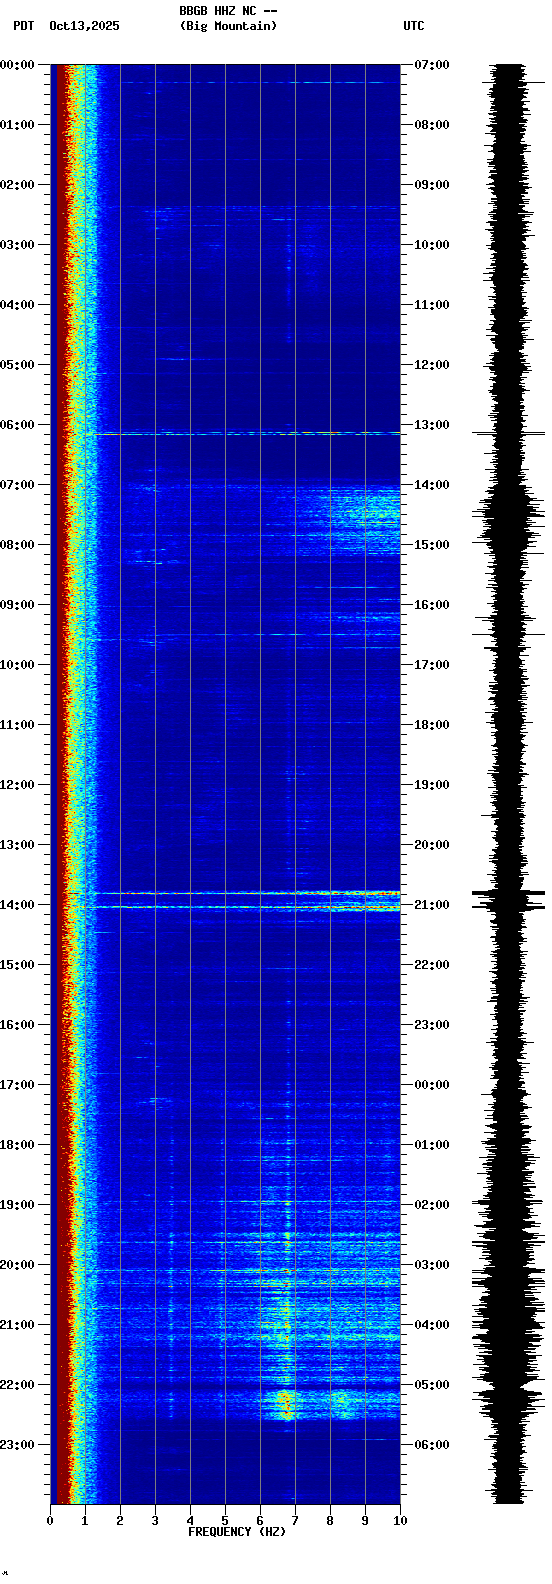Click the black seismogram waveform trace
Screen dimensions: 552x1584
pyautogui.click(x=509, y=784)
